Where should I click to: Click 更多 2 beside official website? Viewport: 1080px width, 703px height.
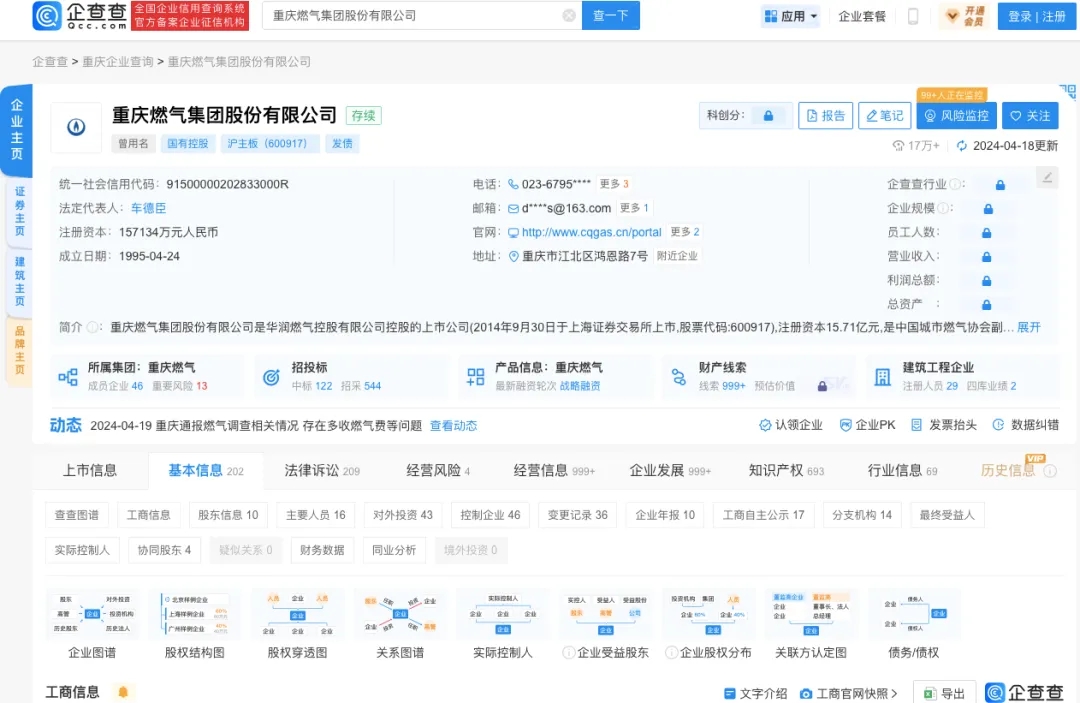point(685,232)
